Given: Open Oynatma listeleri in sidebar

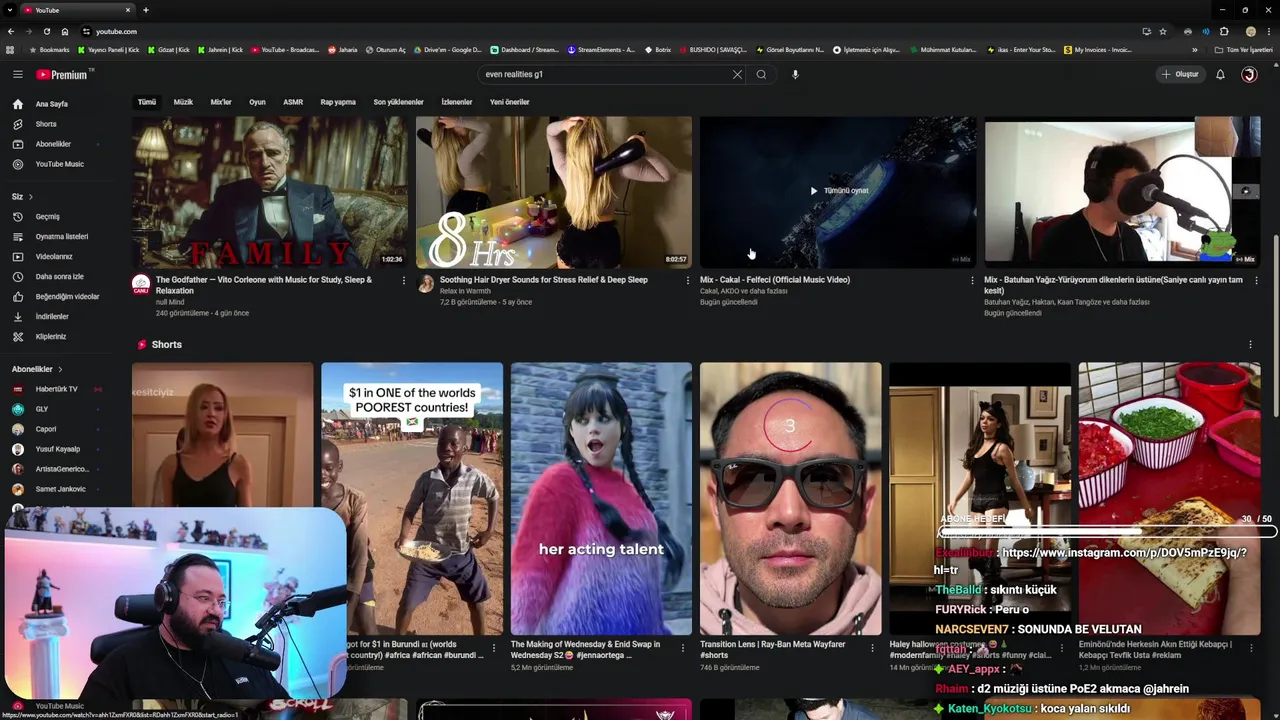Looking at the screenshot, I should click(60, 236).
